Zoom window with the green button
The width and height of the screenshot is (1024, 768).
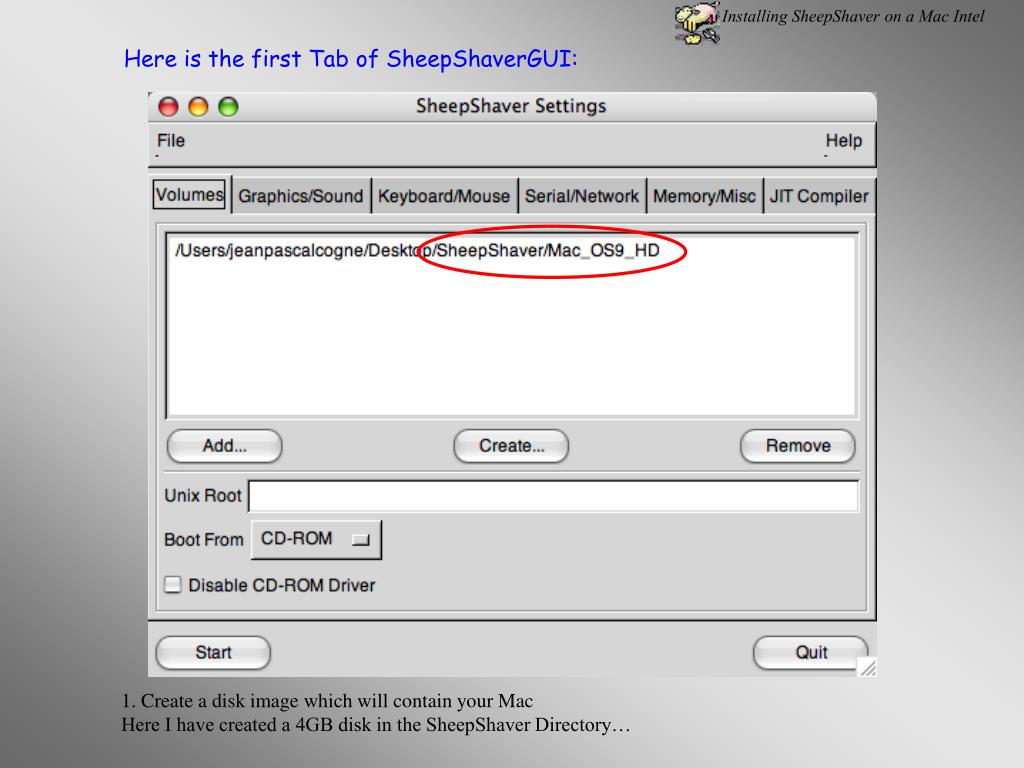(229, 106)
